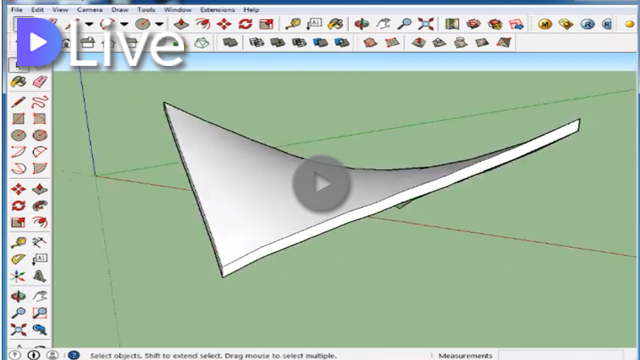
Task: Play the video with center play button
Action: coord(321,184)
